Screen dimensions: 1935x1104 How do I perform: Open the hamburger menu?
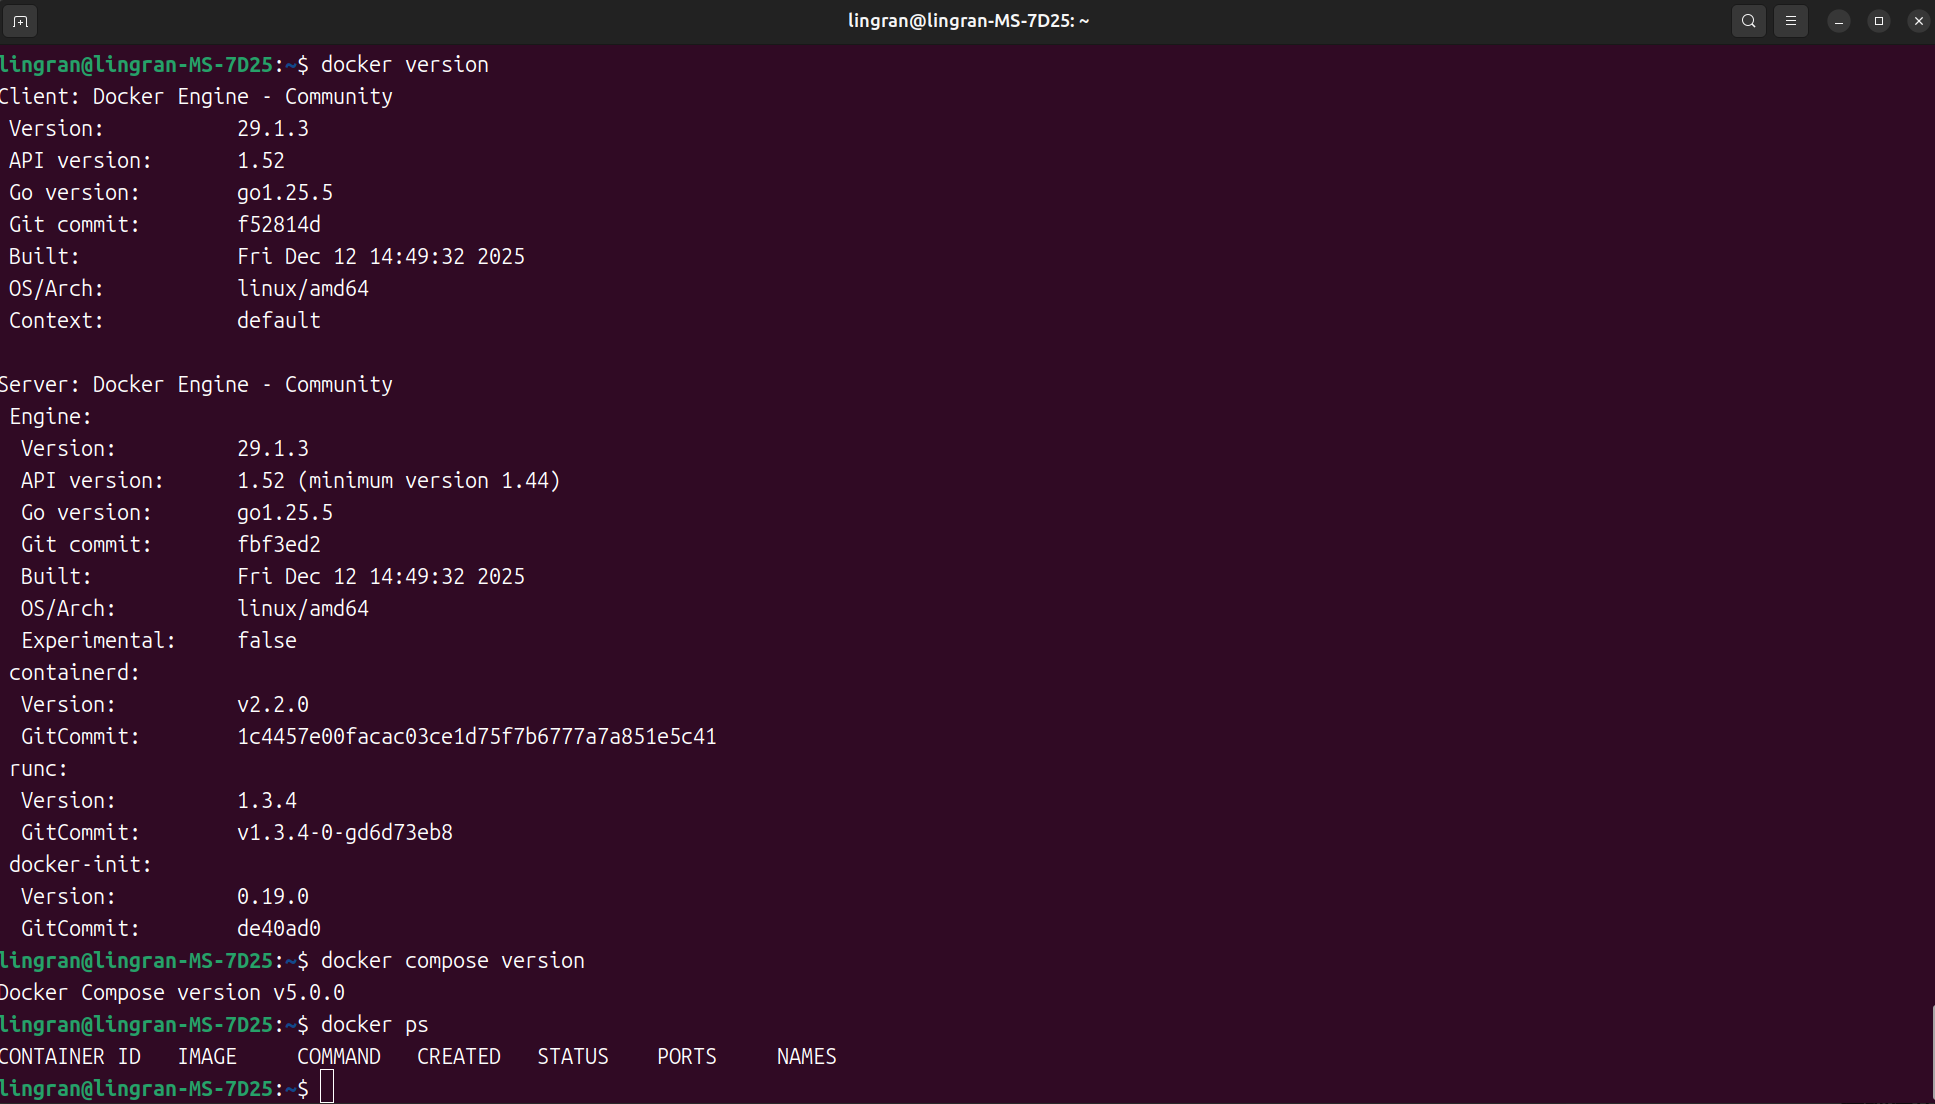tap(1790, 21)
